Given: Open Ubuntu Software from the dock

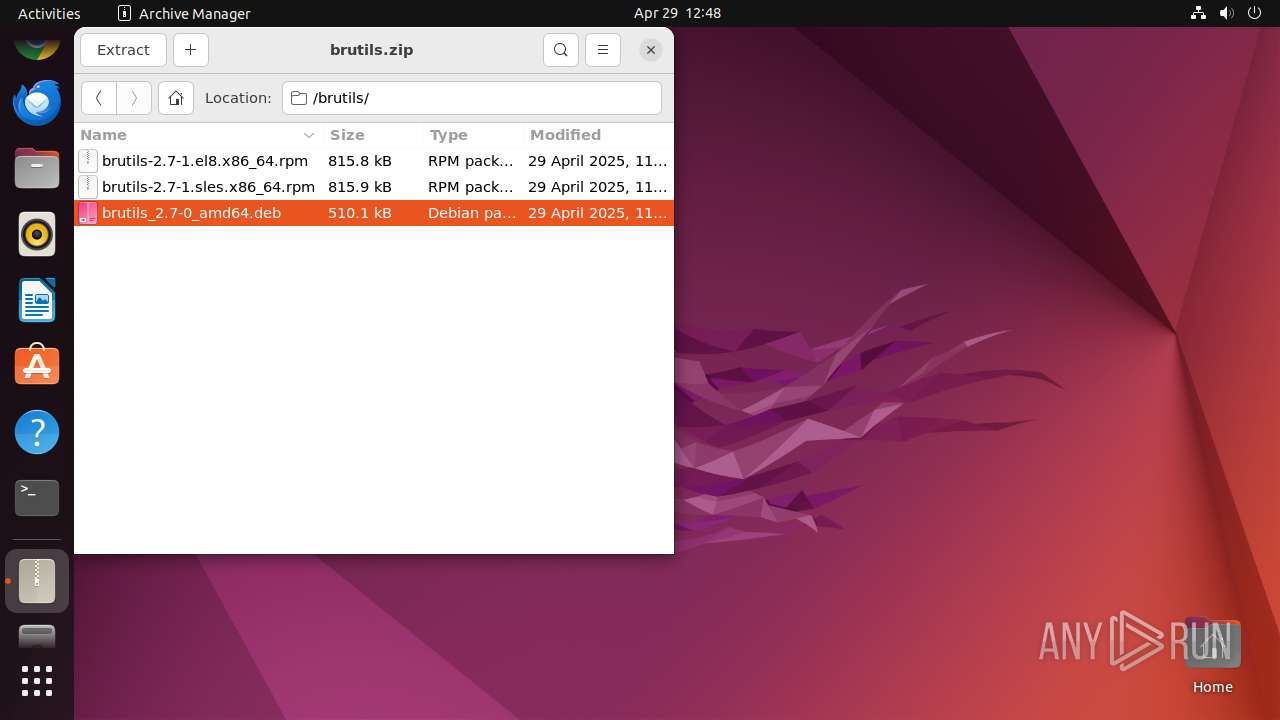Looking at the screenshot, I should (x=37, y=366).
